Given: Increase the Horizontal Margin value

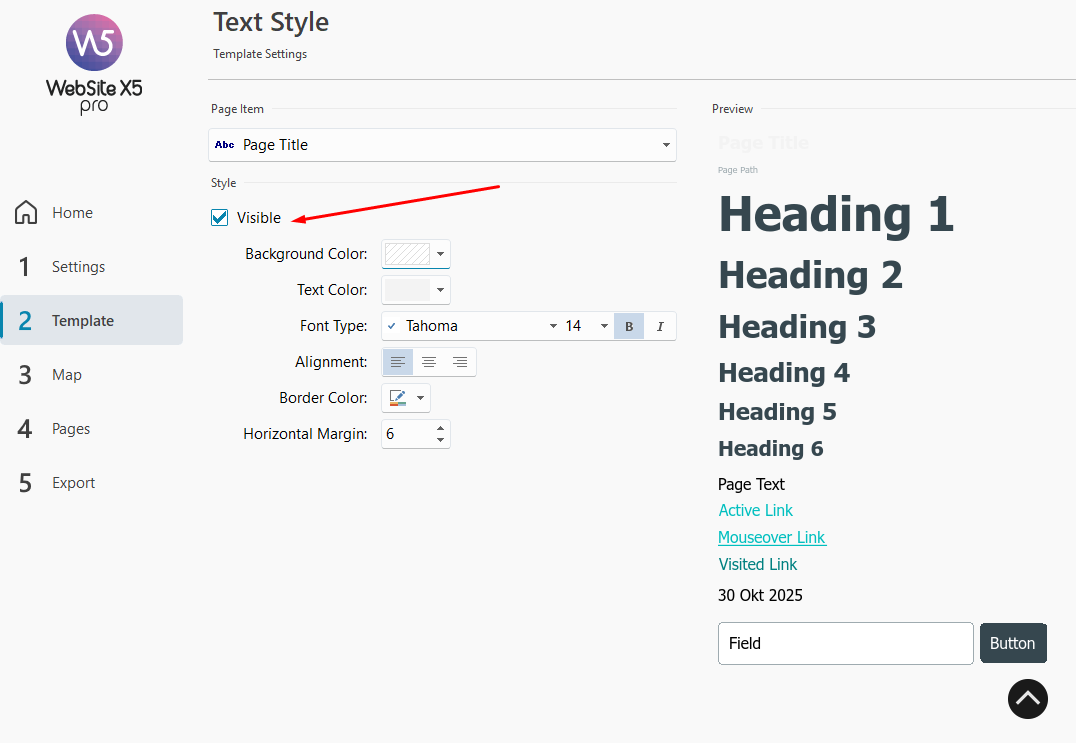Looking at the screenshot, I should [440, 428].
